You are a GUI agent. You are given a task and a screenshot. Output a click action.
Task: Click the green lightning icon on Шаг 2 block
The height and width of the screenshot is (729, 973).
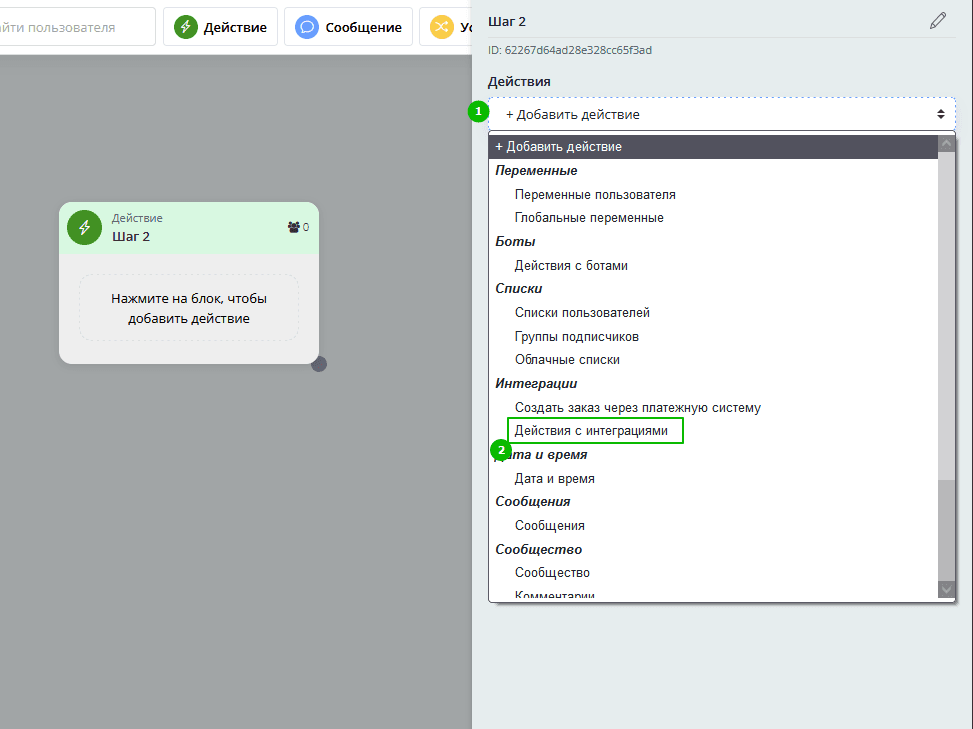click(x=85, y=227)
